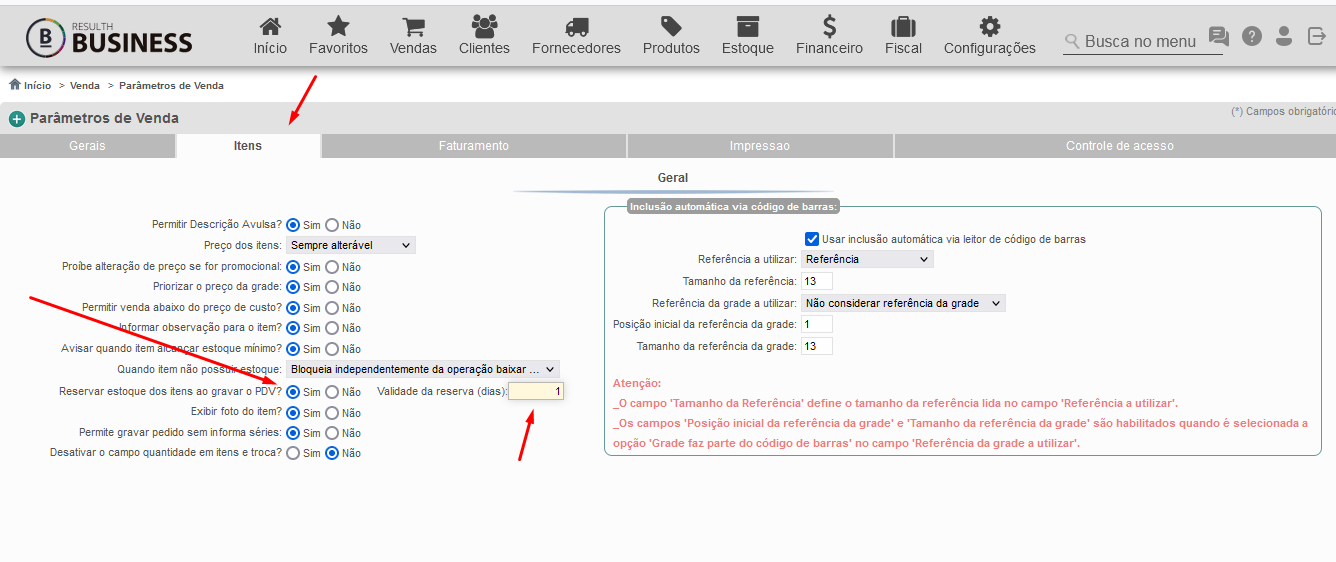Click the Venda breadcrumb link
Viewport: 1336px width, 562px height.
point(85,86)
